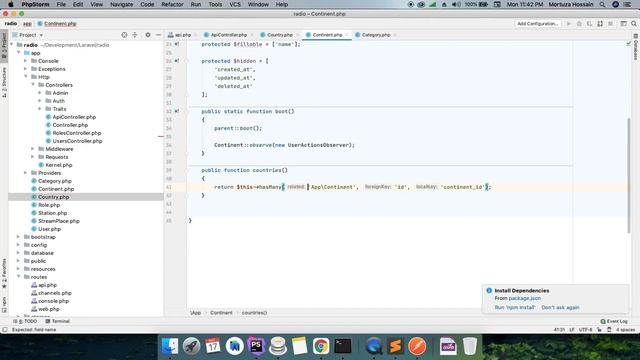Click the gutter override marker on line 24

(177, 44)
